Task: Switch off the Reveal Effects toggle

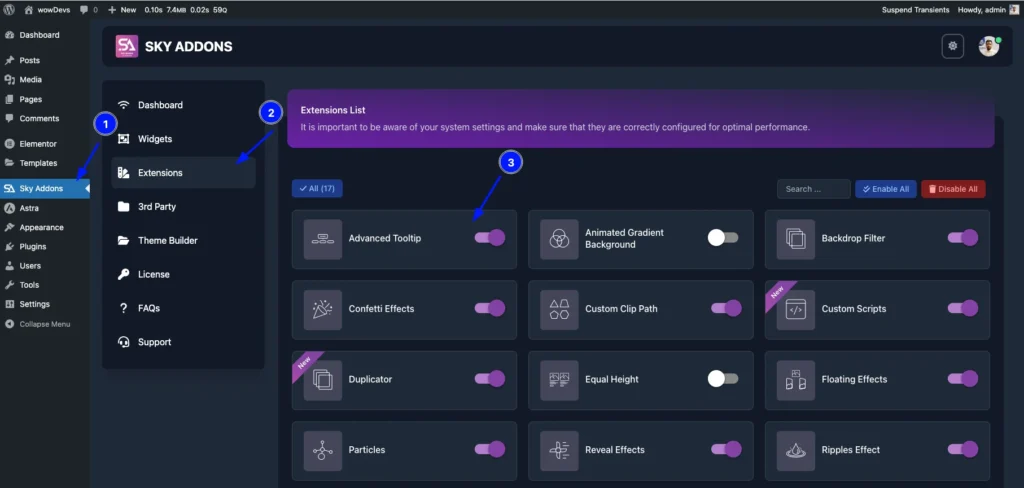Action: pos(726,449)
